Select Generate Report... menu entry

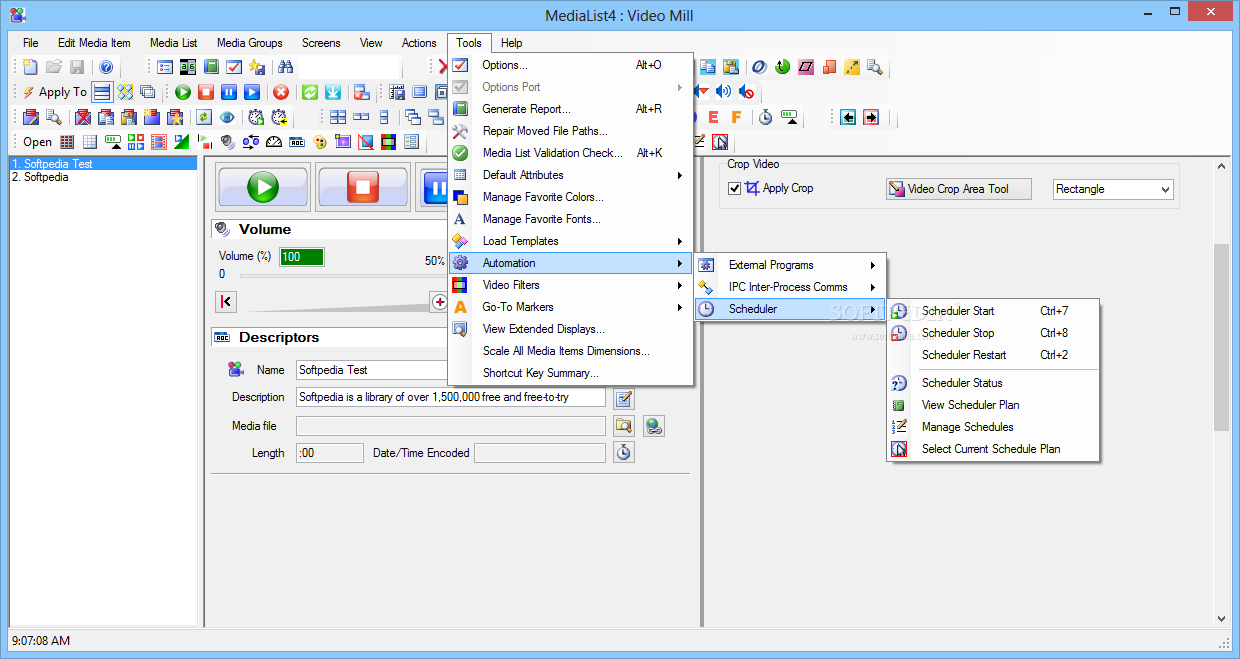(x=571, y=109)
